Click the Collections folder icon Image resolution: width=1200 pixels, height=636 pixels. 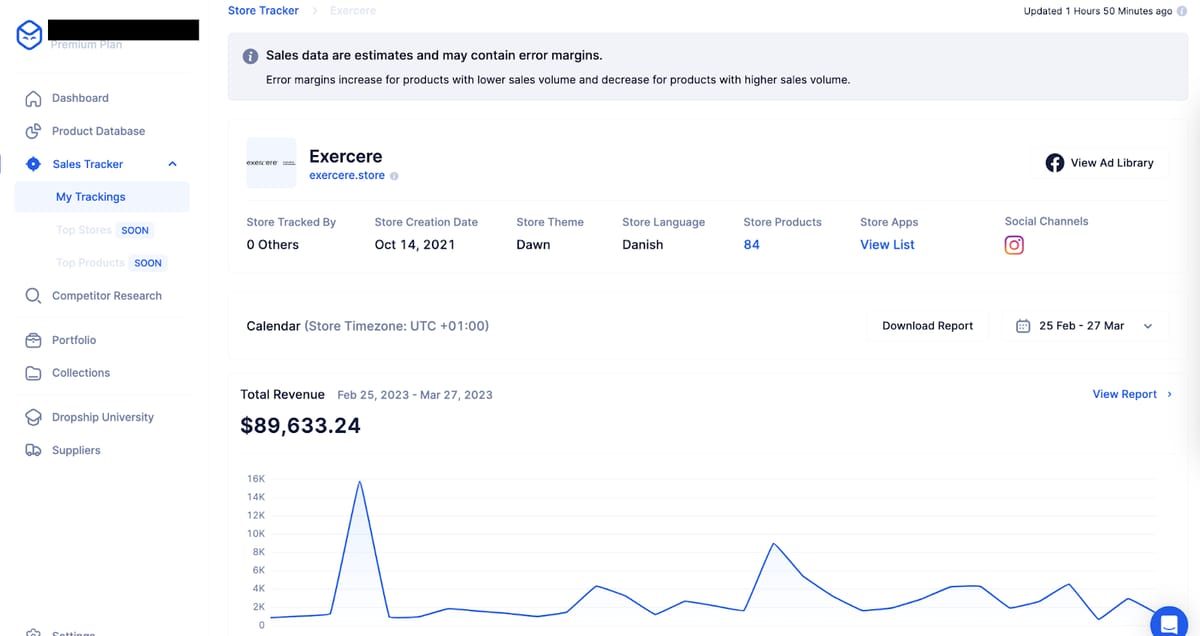coord(33,373)
